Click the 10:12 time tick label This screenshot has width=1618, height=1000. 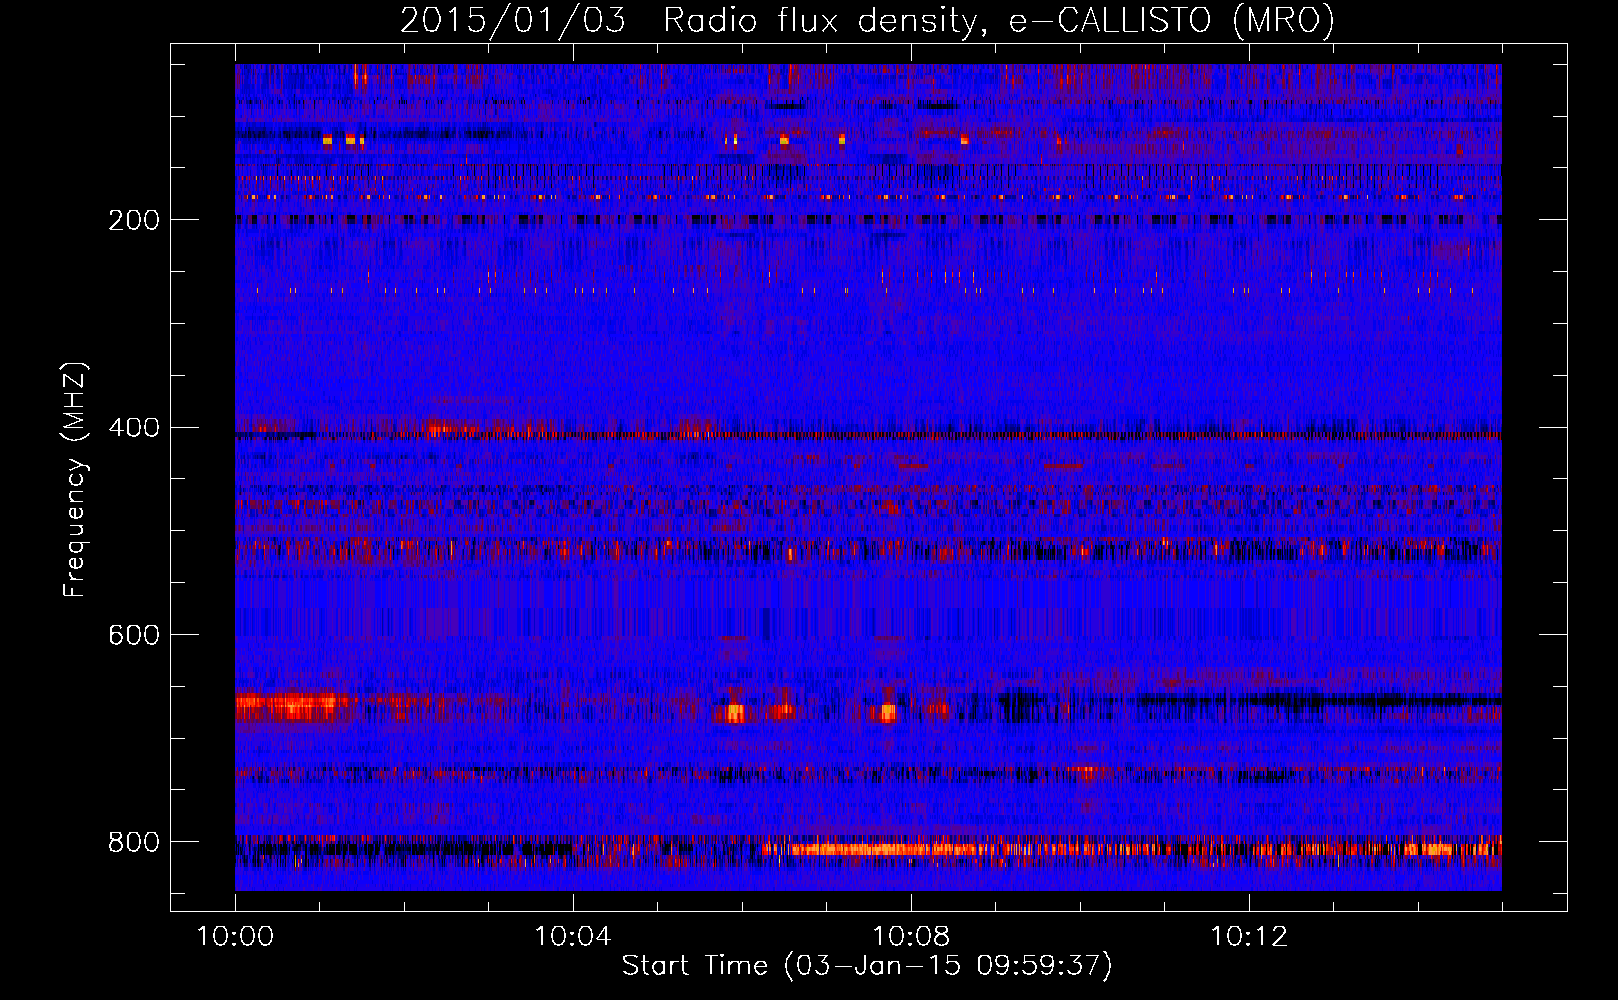point(1248,937)
